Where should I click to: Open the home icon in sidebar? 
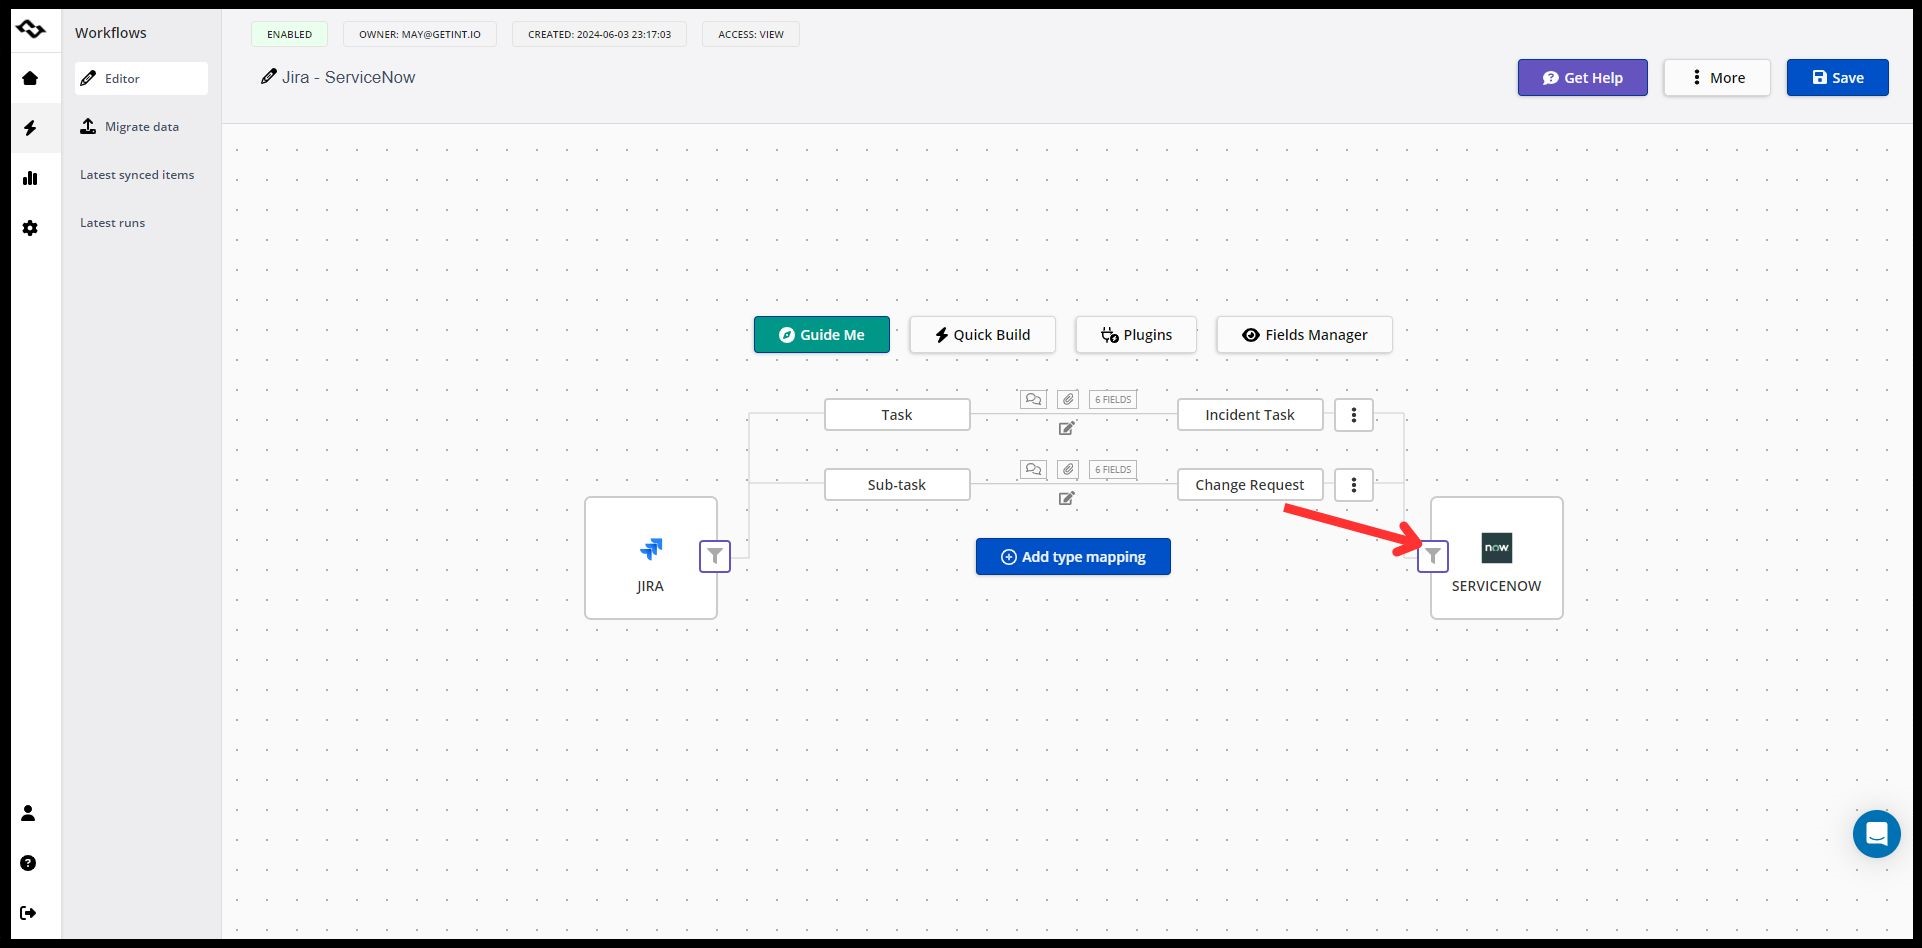point(30,78)
